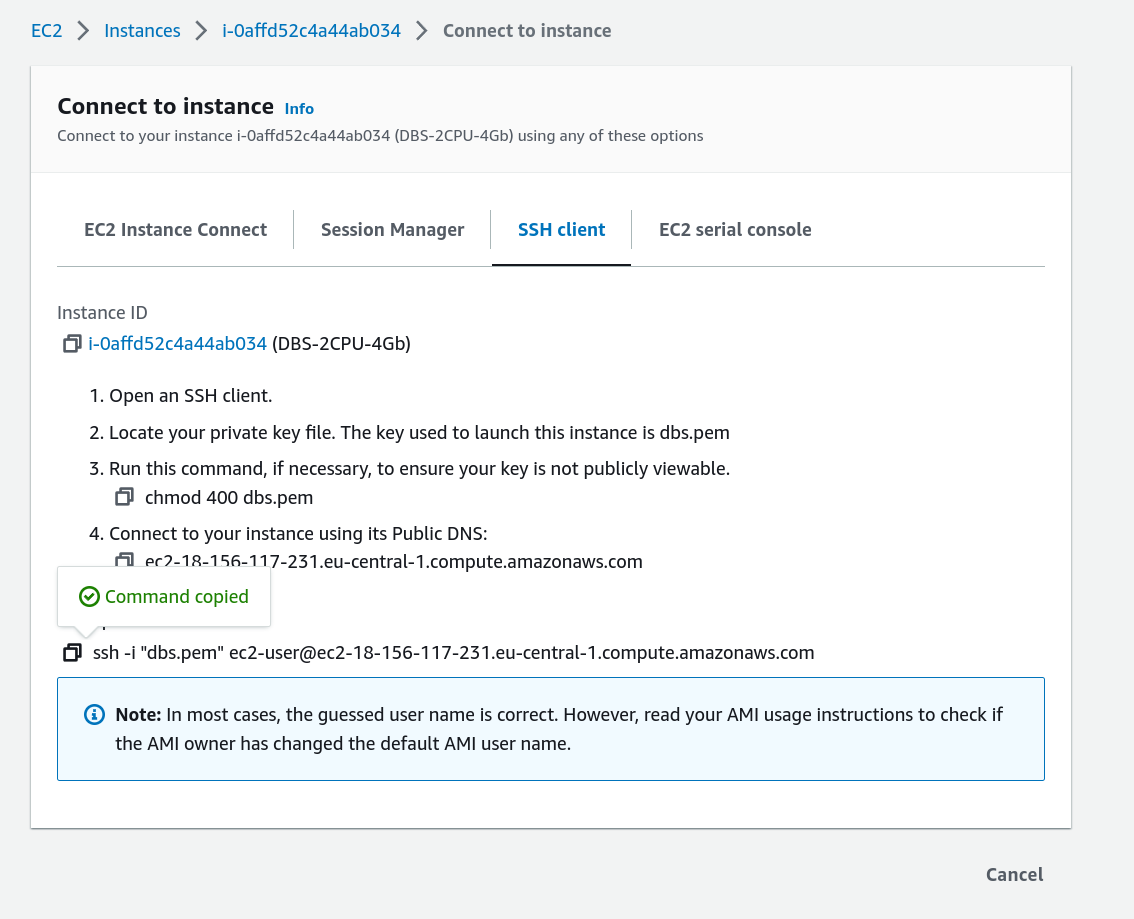Copy the instance ID with its copy icon
The height and width of the screenshot is (919, 1134).
click(72, 344)
